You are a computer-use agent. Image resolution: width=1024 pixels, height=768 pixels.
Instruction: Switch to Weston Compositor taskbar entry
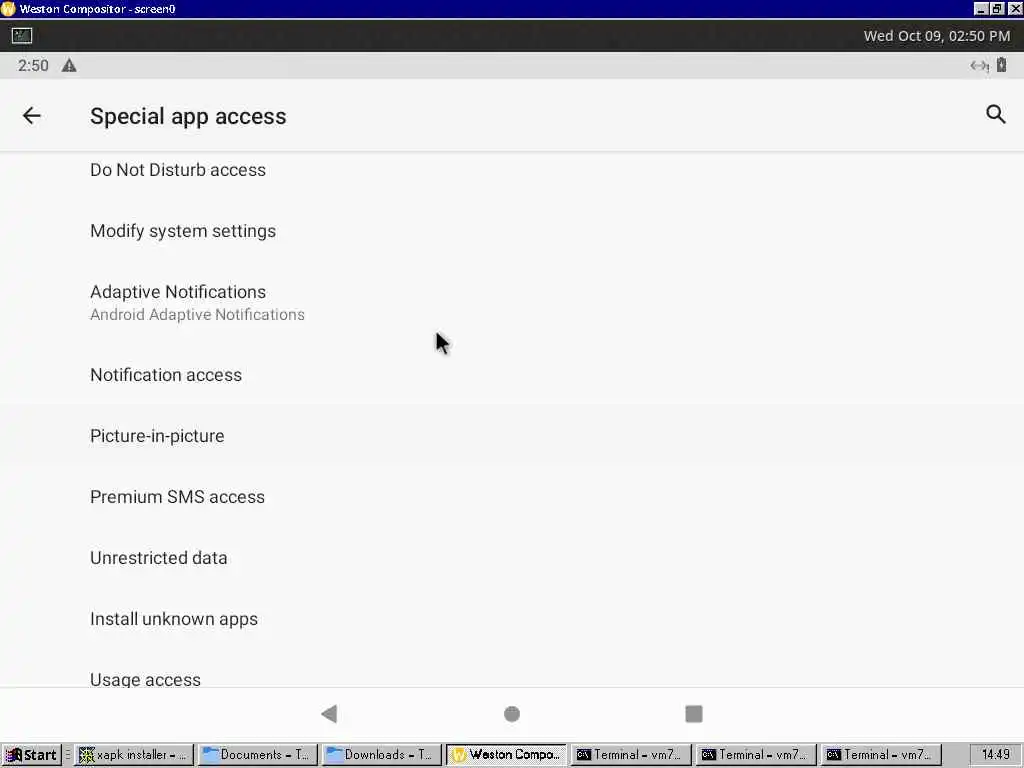pos(507,755)
